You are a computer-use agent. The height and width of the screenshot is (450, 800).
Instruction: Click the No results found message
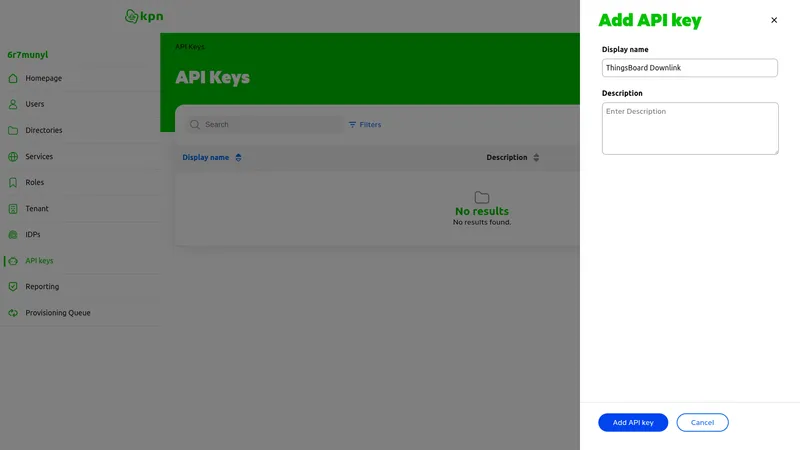coord(482,222)
